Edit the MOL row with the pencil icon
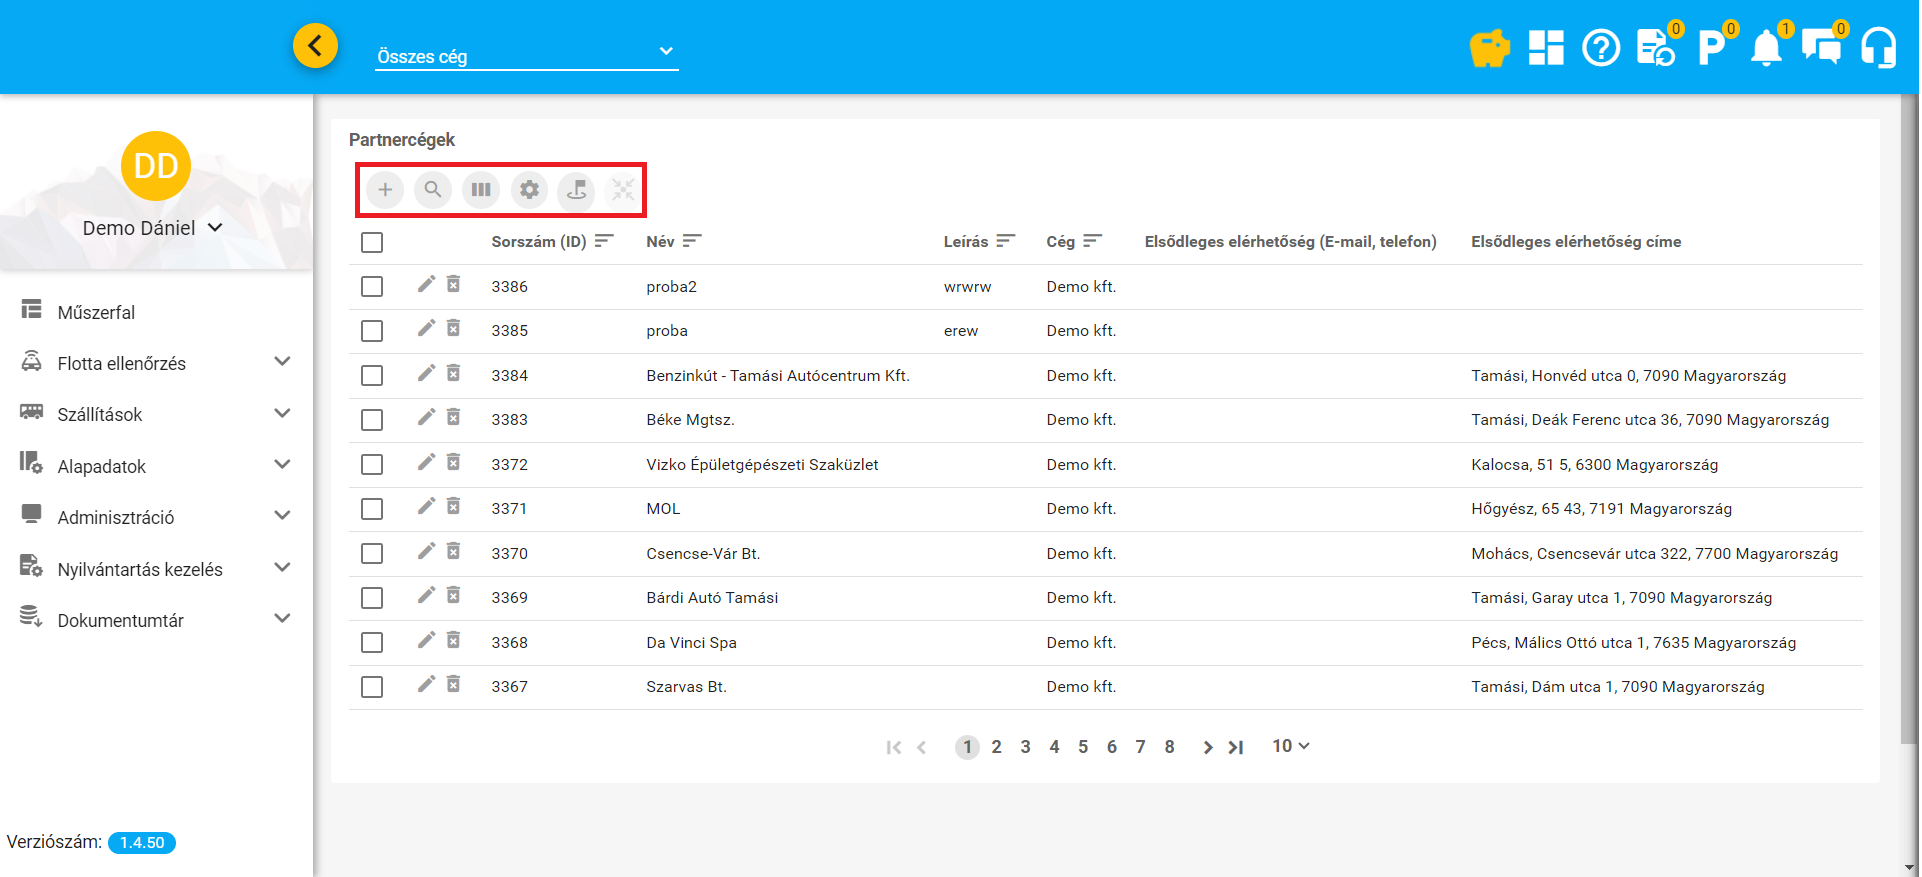1922x877 pixels. pyautogui.click(x=426, y=507)
